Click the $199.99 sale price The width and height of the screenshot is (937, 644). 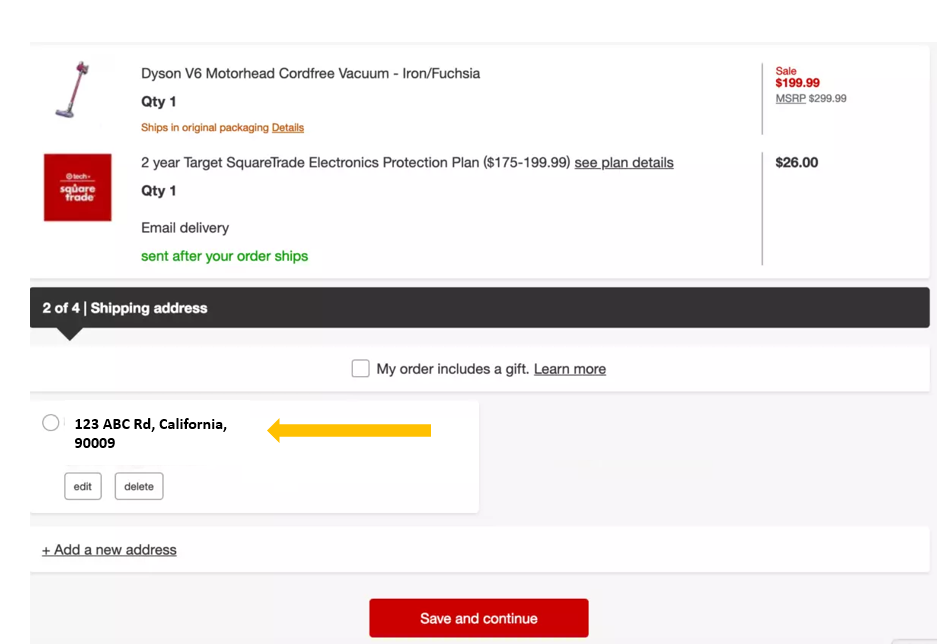pyautogui.click(x=797, y=83)
